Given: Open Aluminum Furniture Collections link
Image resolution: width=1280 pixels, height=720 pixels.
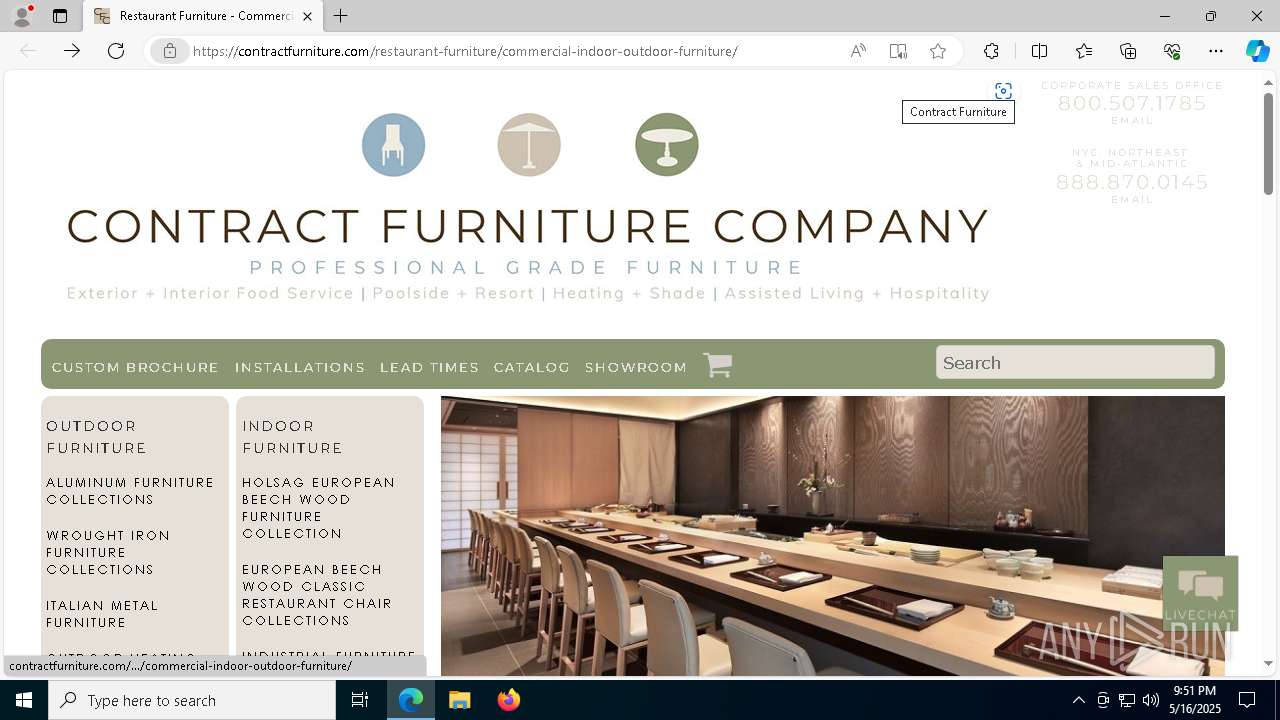Looking at the screenshot, I should [x=130, y=491].
